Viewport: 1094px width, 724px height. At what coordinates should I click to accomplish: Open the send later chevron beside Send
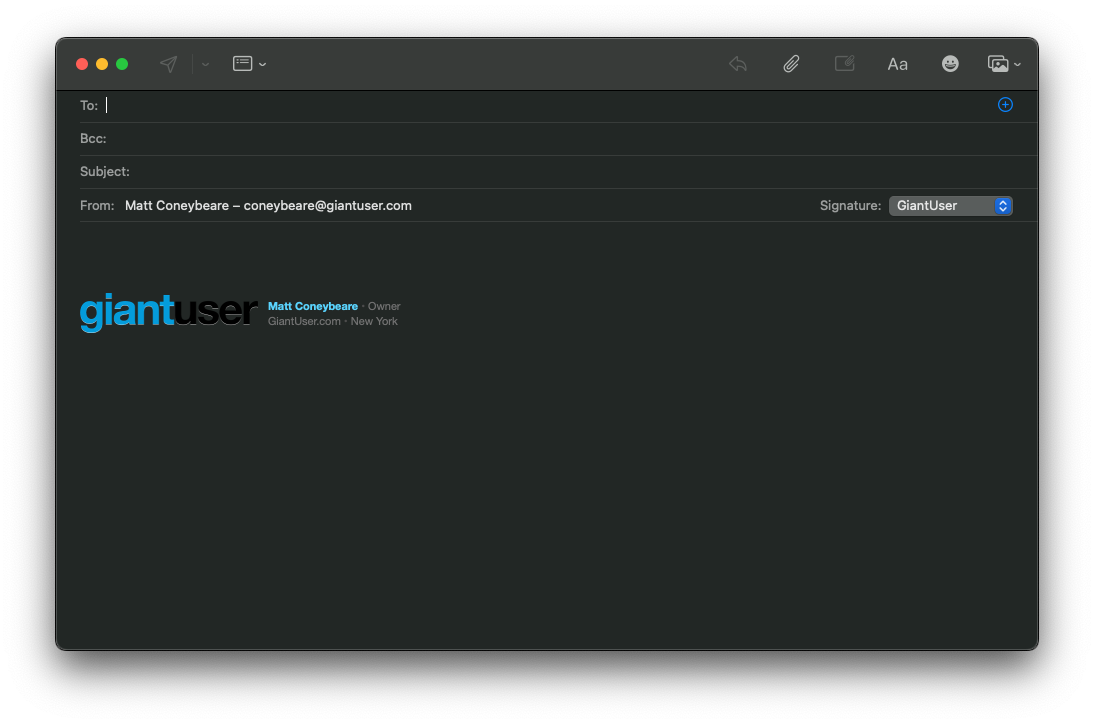click(x=205, y=64)
